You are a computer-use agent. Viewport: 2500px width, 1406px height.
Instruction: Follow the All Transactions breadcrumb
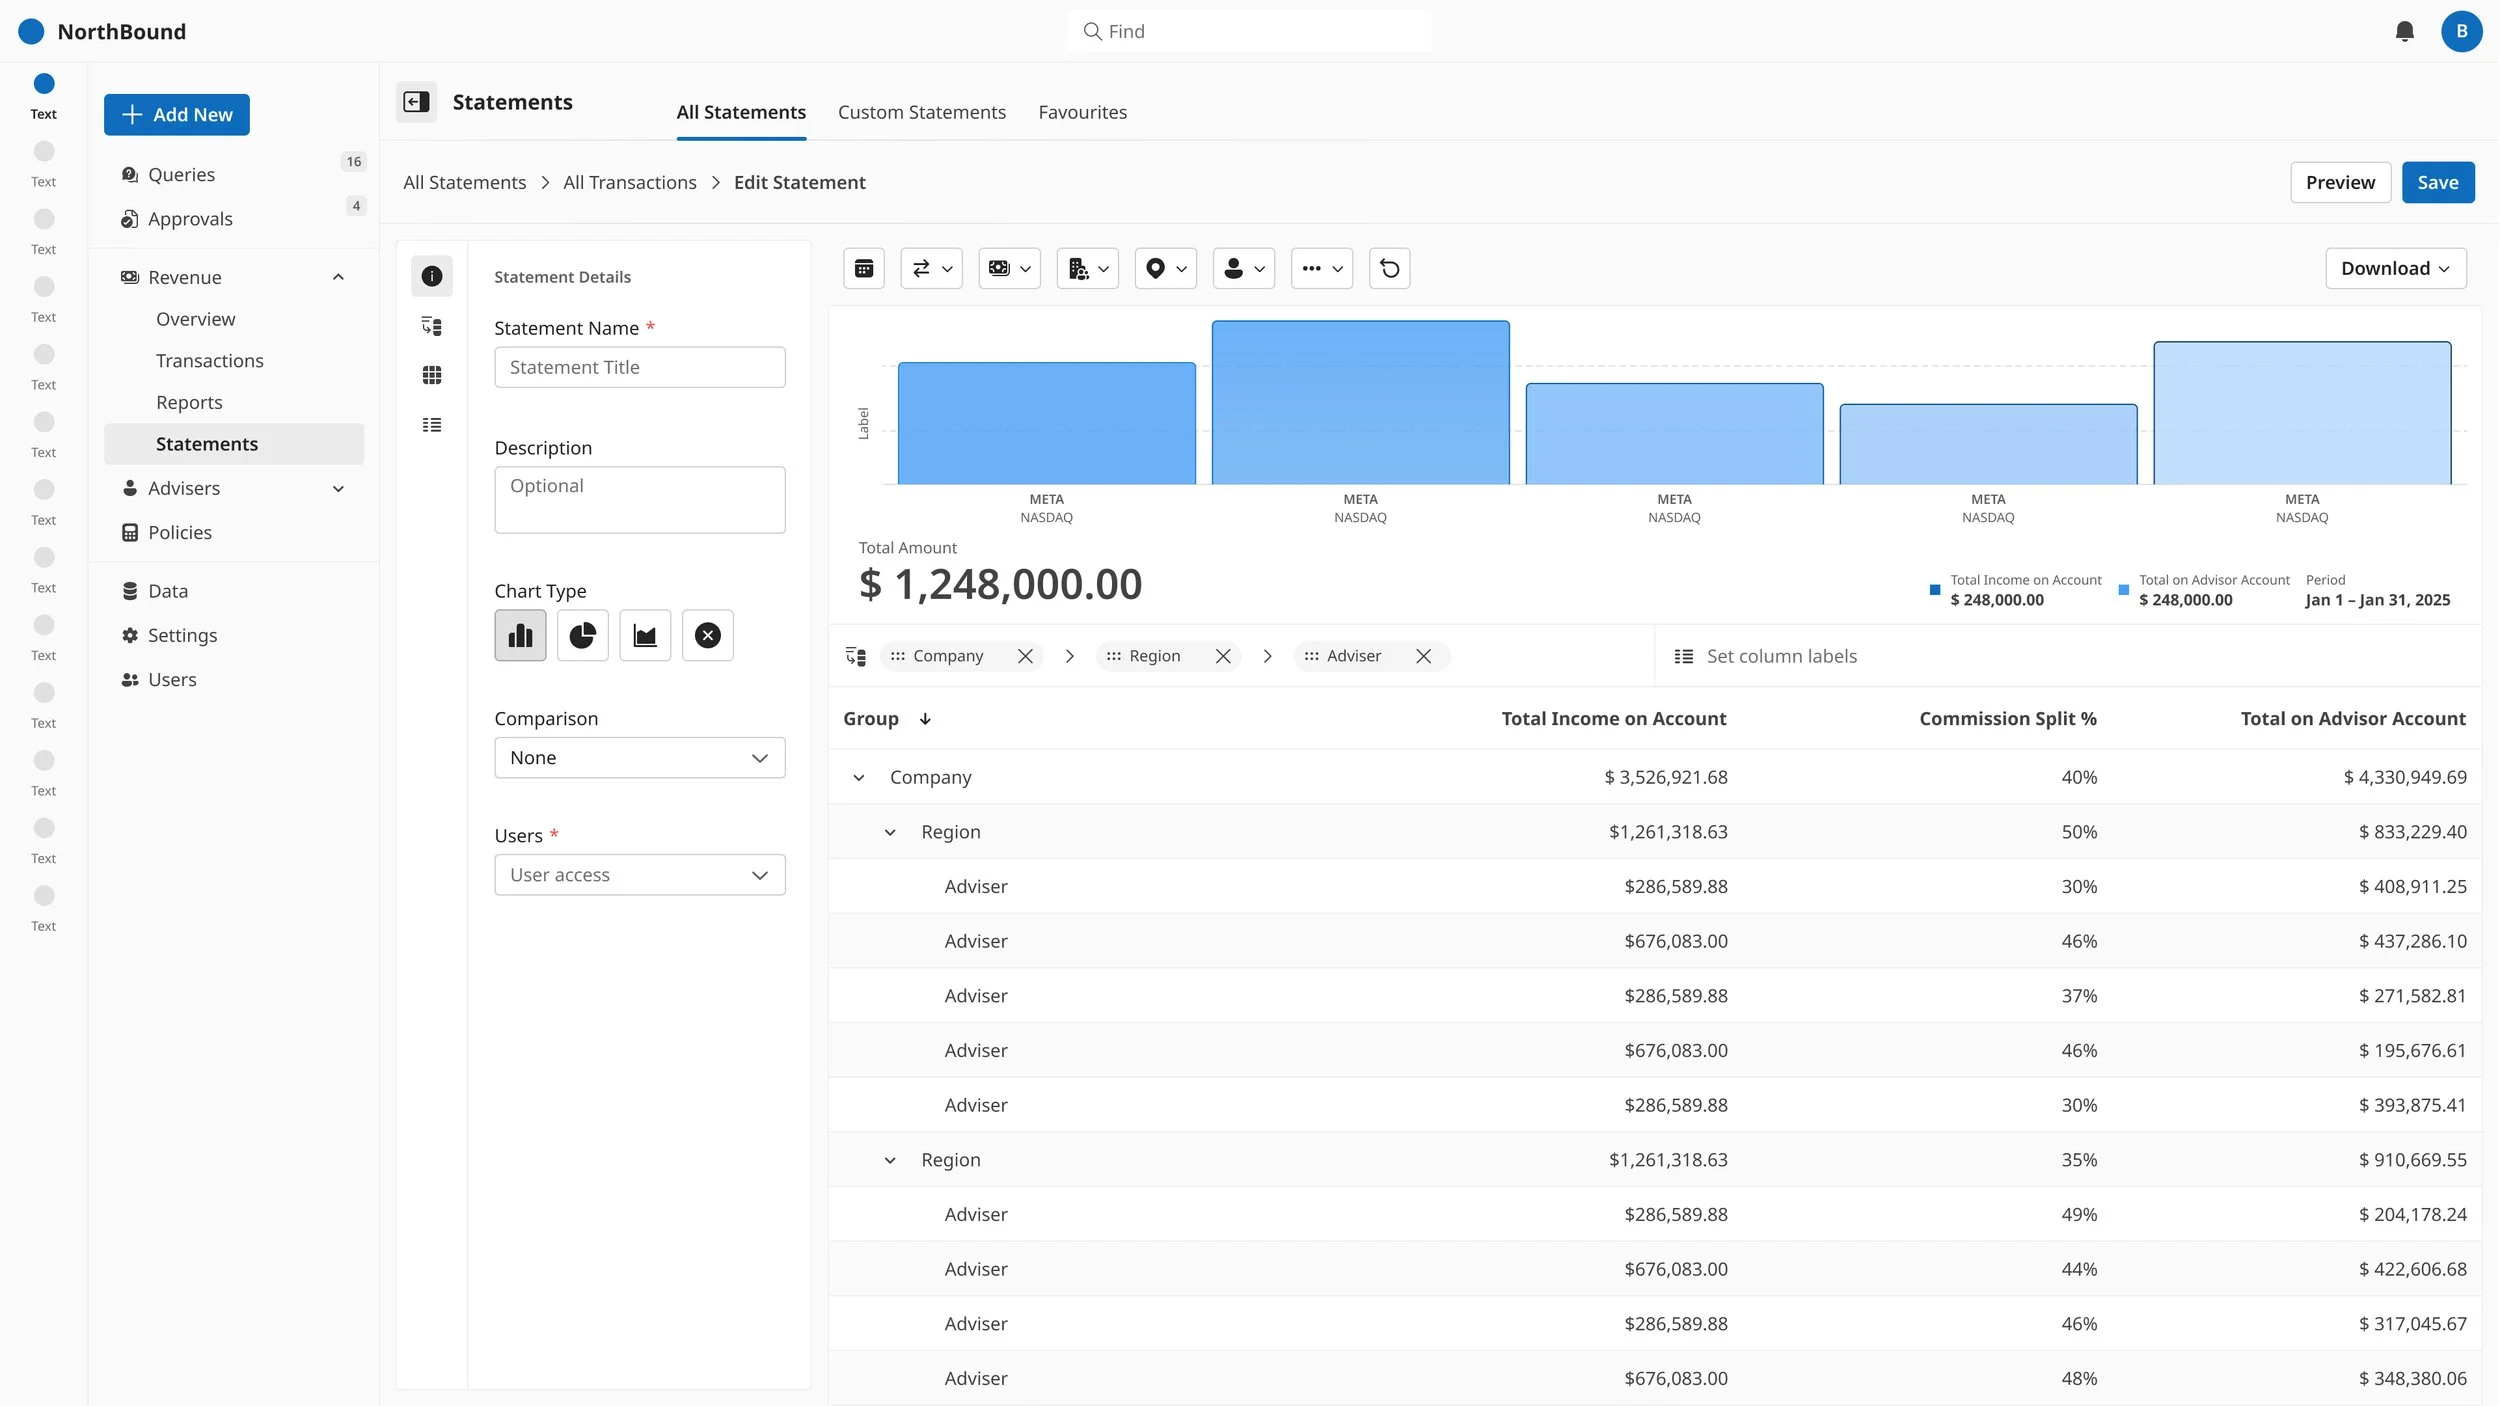click(x=630, y=182)
